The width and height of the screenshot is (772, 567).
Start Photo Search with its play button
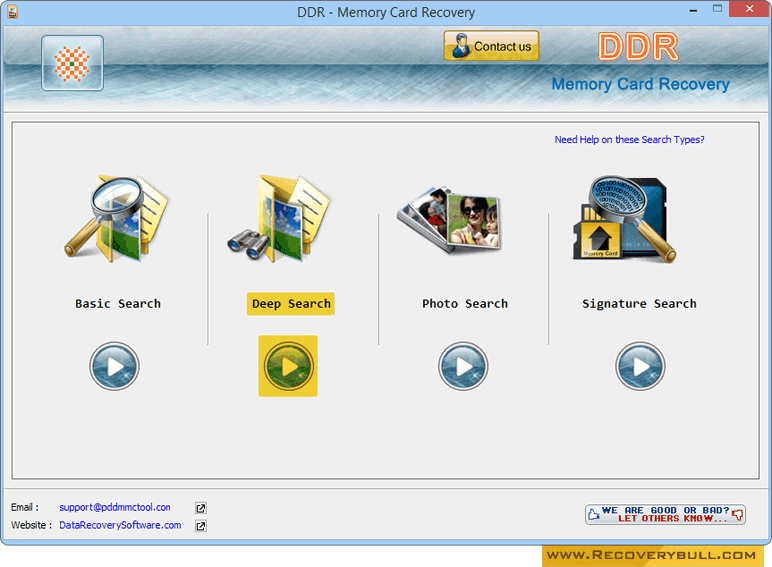[463, 366]
